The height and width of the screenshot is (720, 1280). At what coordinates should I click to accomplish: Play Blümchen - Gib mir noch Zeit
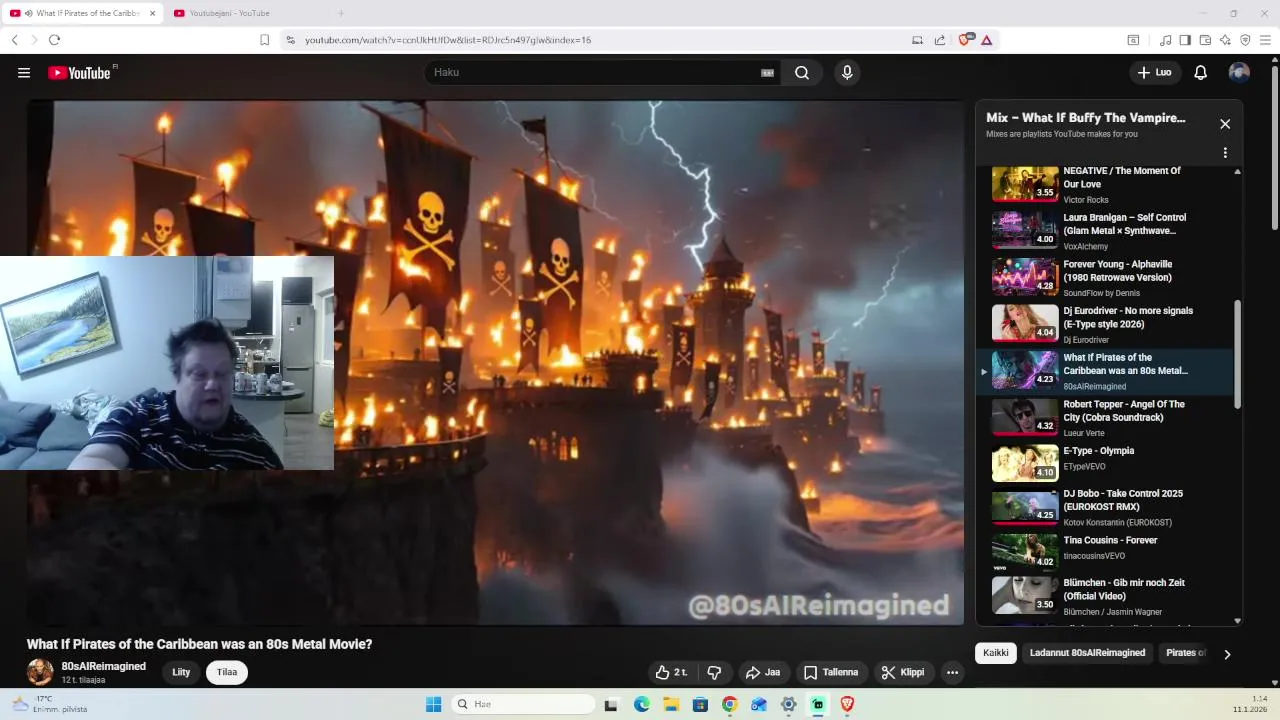click(1105, 596)
